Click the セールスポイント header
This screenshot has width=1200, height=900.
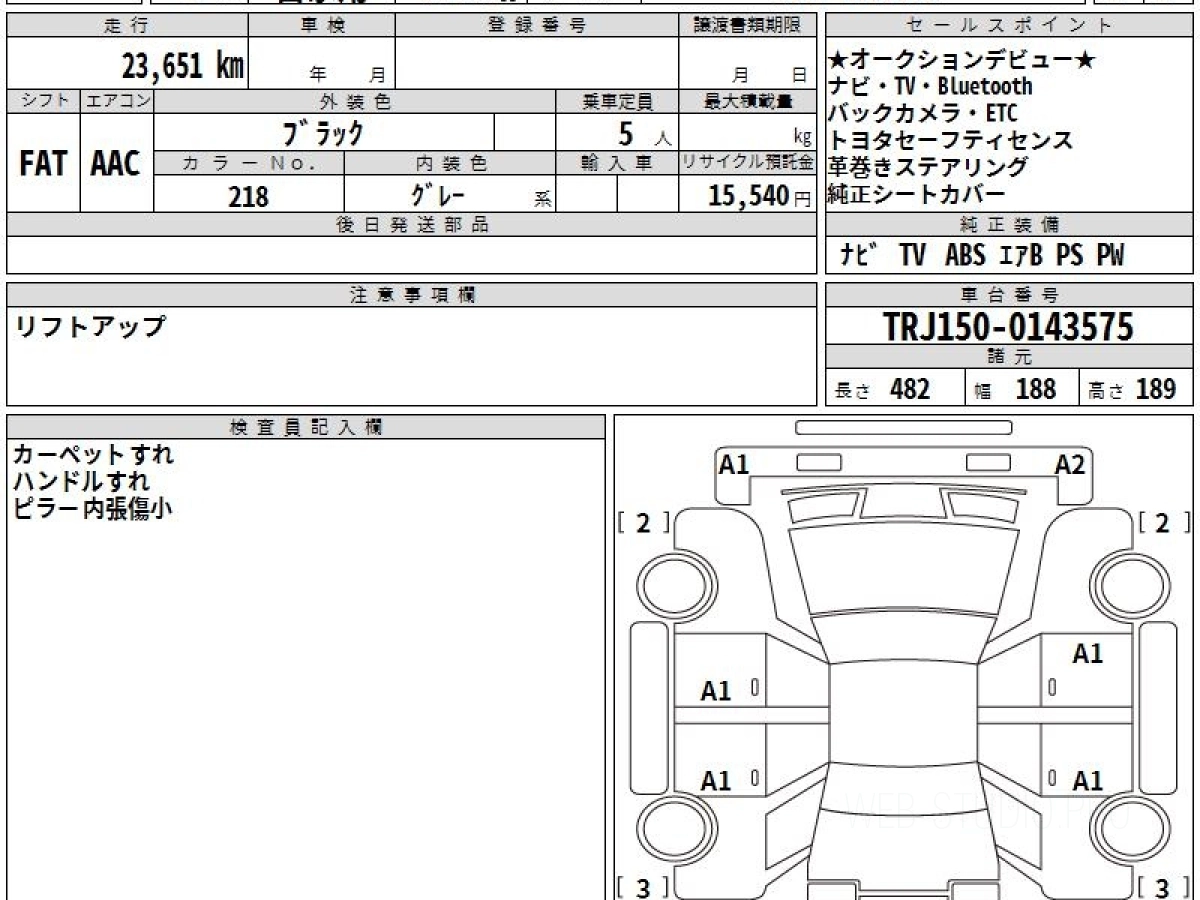click(1010, 26)
